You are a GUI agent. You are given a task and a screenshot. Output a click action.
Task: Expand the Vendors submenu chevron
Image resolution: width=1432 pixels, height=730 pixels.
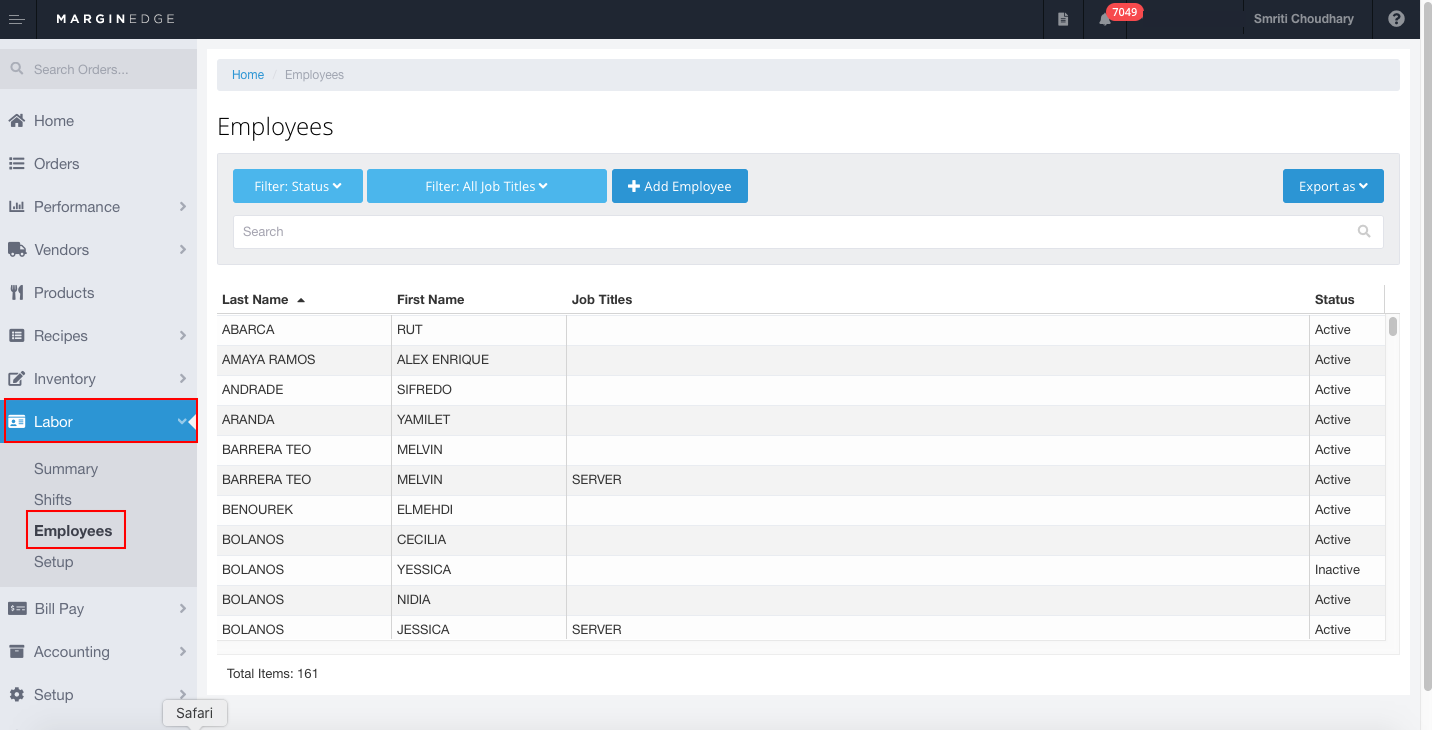(182, 249)
